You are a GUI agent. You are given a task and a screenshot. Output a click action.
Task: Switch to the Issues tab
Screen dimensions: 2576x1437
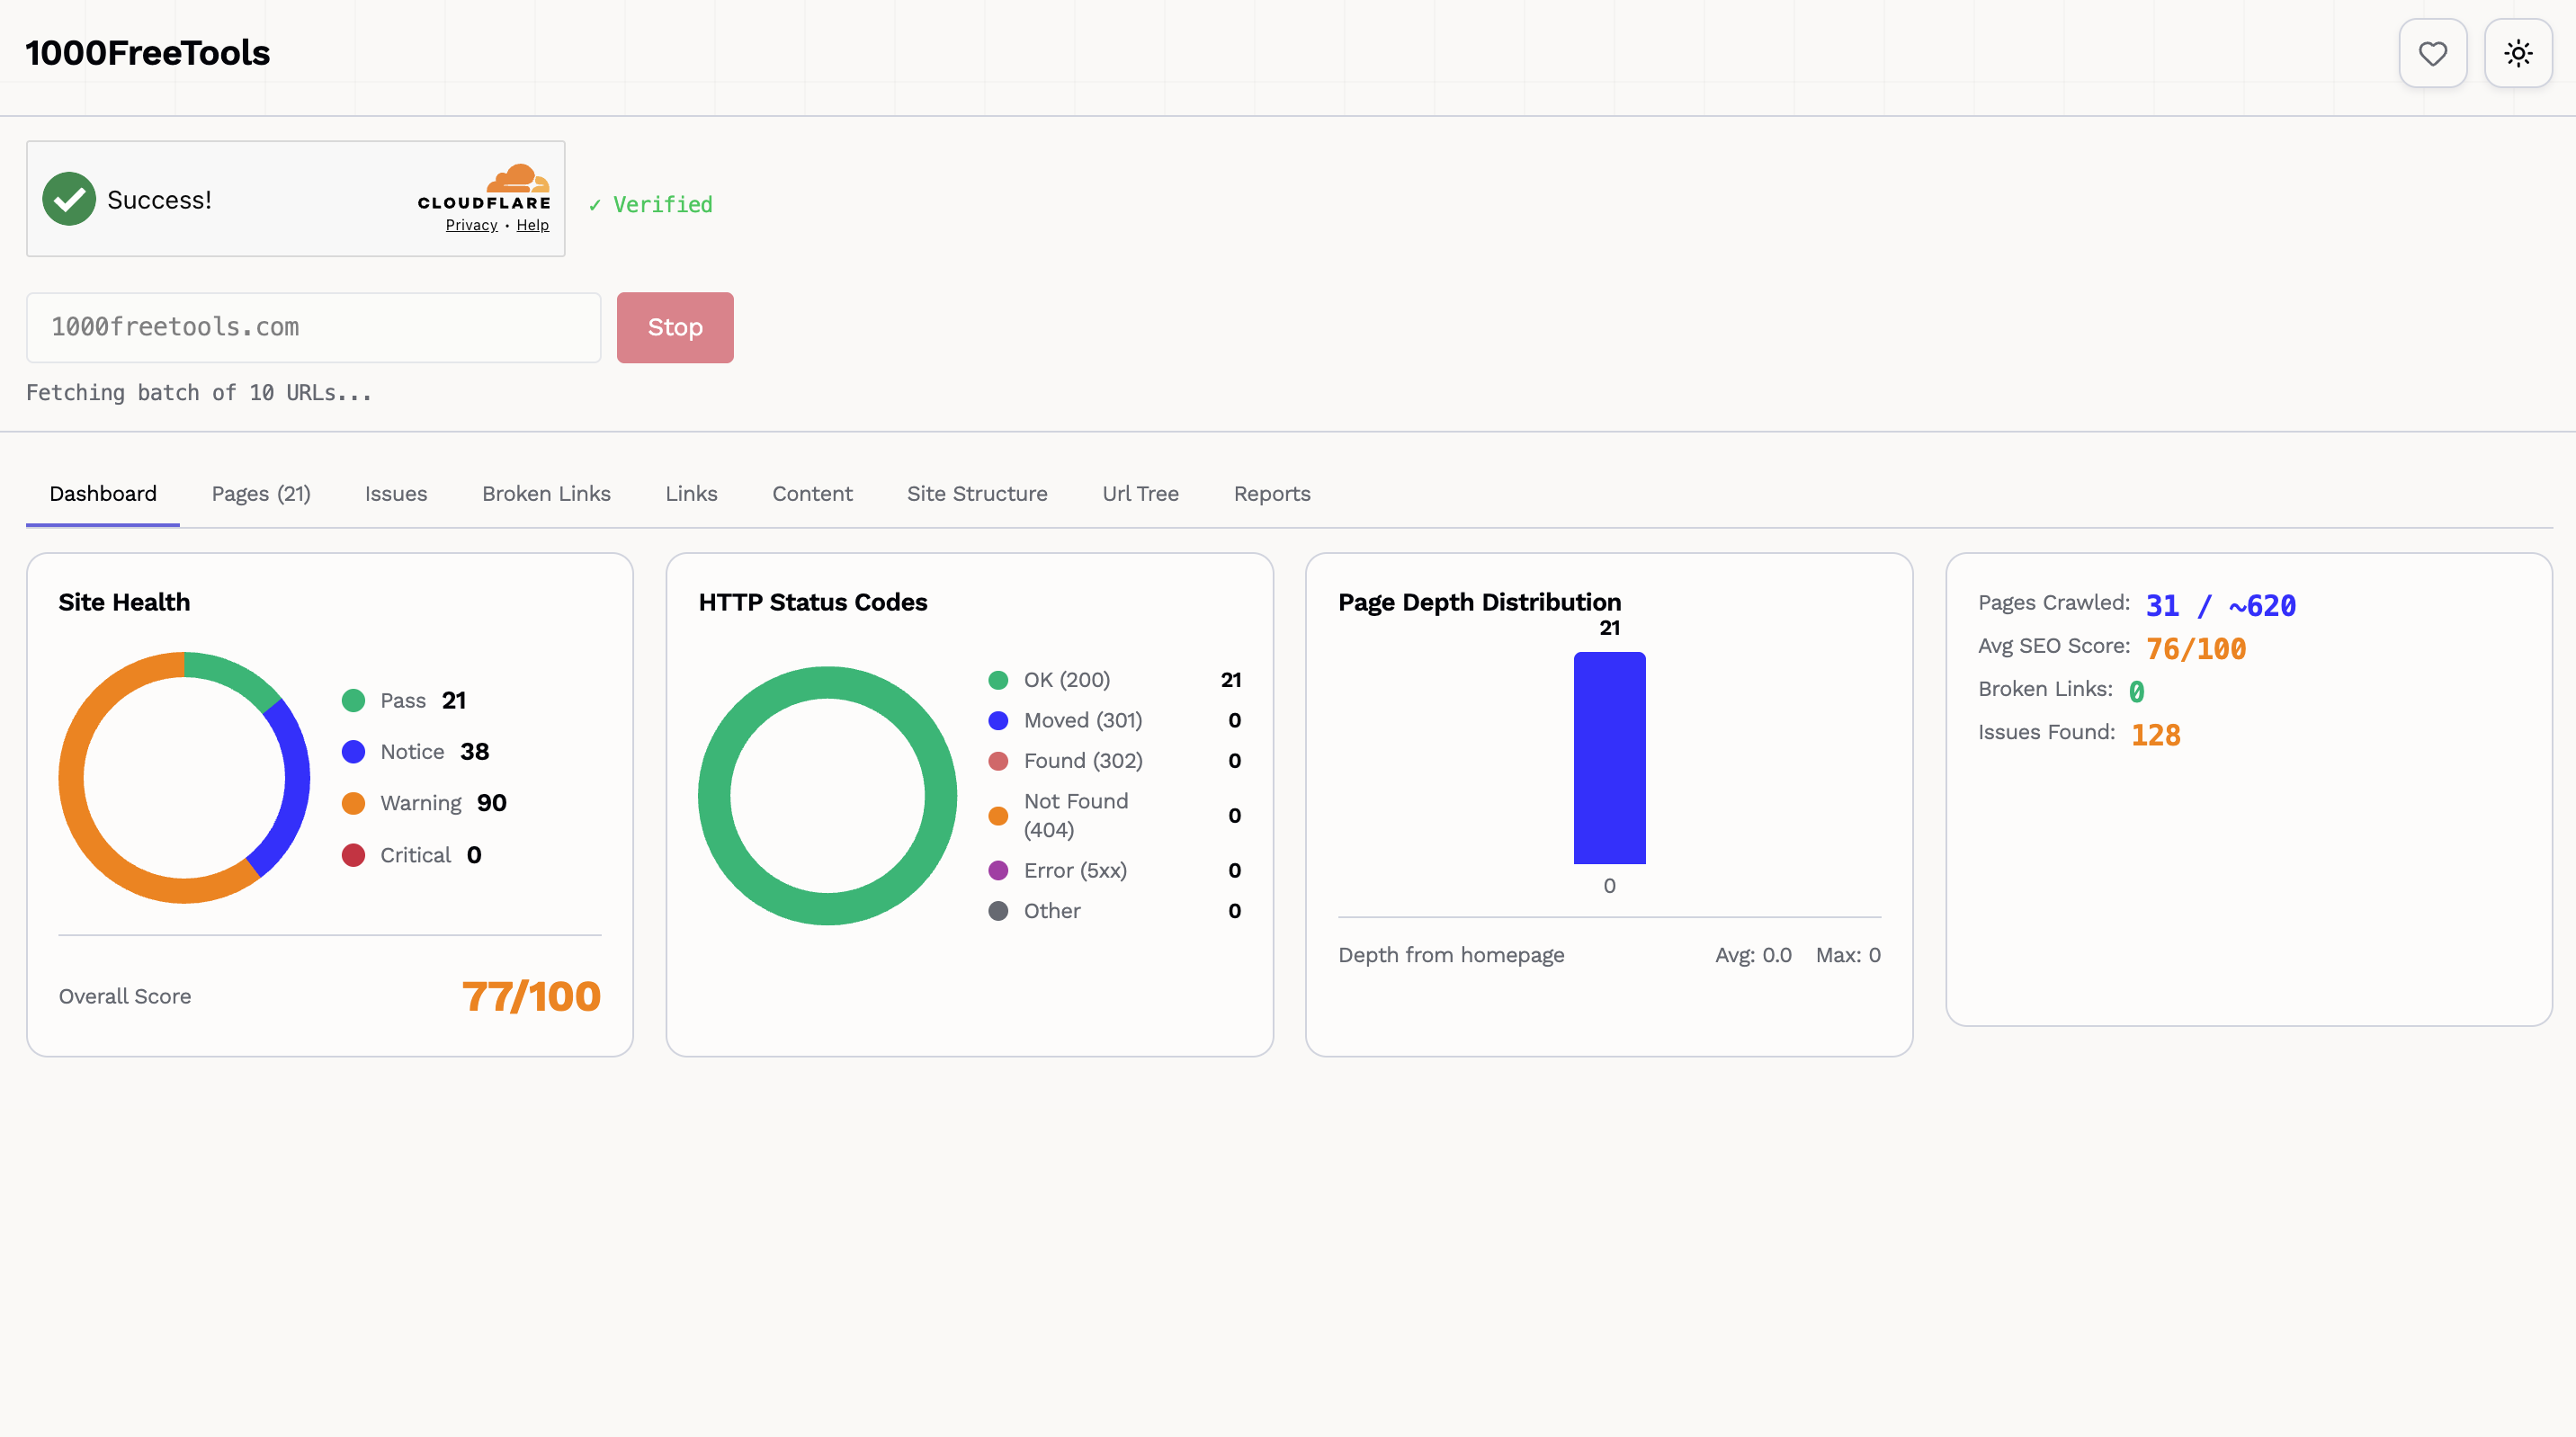pyautogui.click(x=395, y=493)
